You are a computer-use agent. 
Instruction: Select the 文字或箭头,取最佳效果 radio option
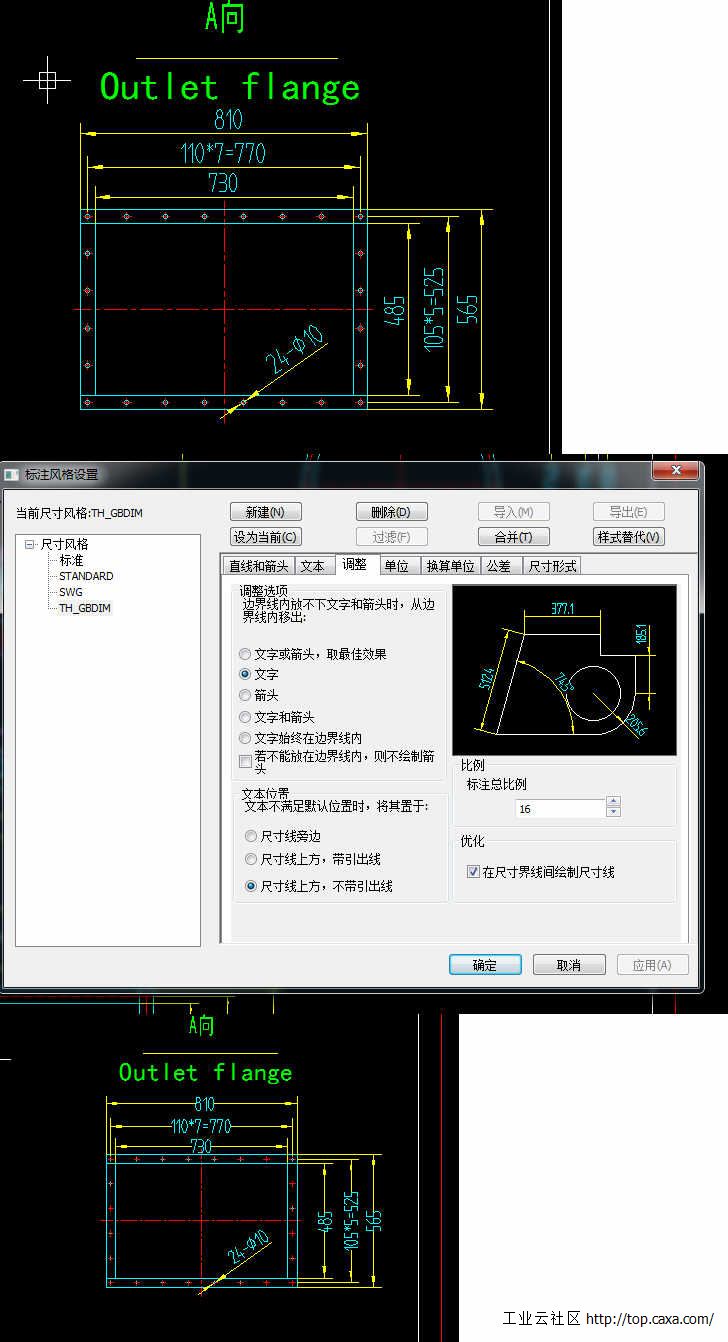[x=245, y=654]
